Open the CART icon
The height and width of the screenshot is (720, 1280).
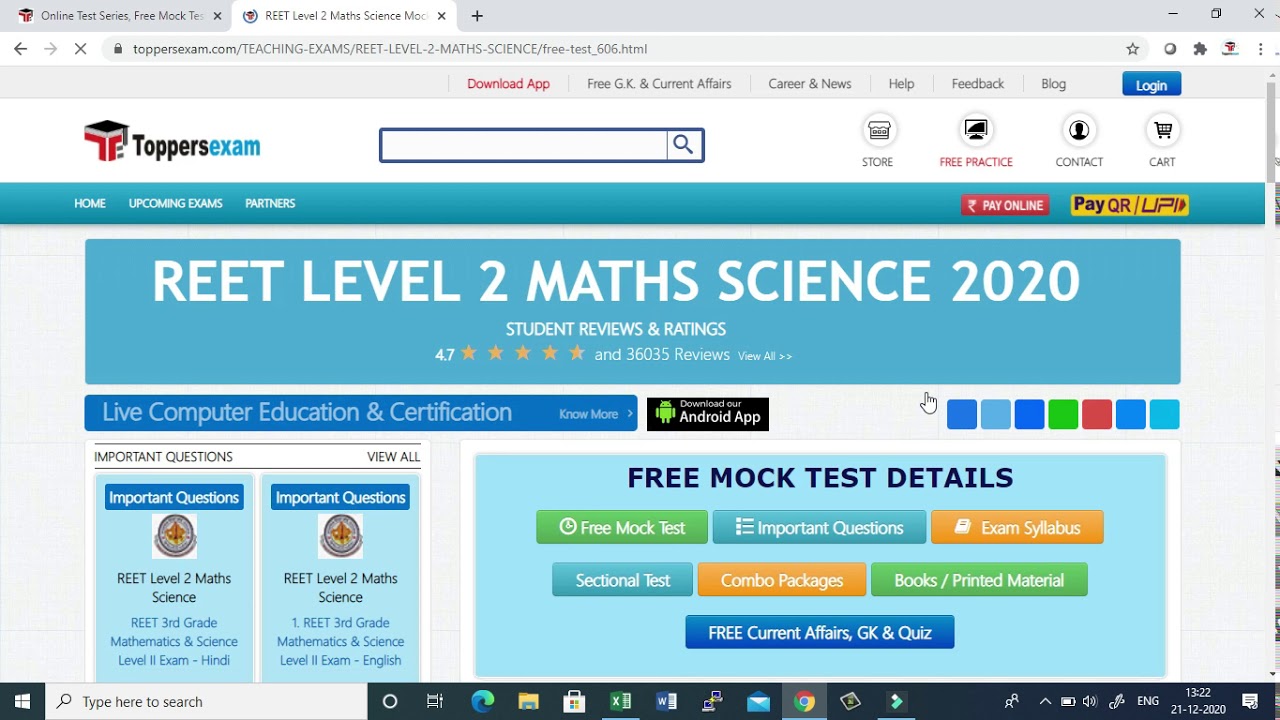point(1162,131)
